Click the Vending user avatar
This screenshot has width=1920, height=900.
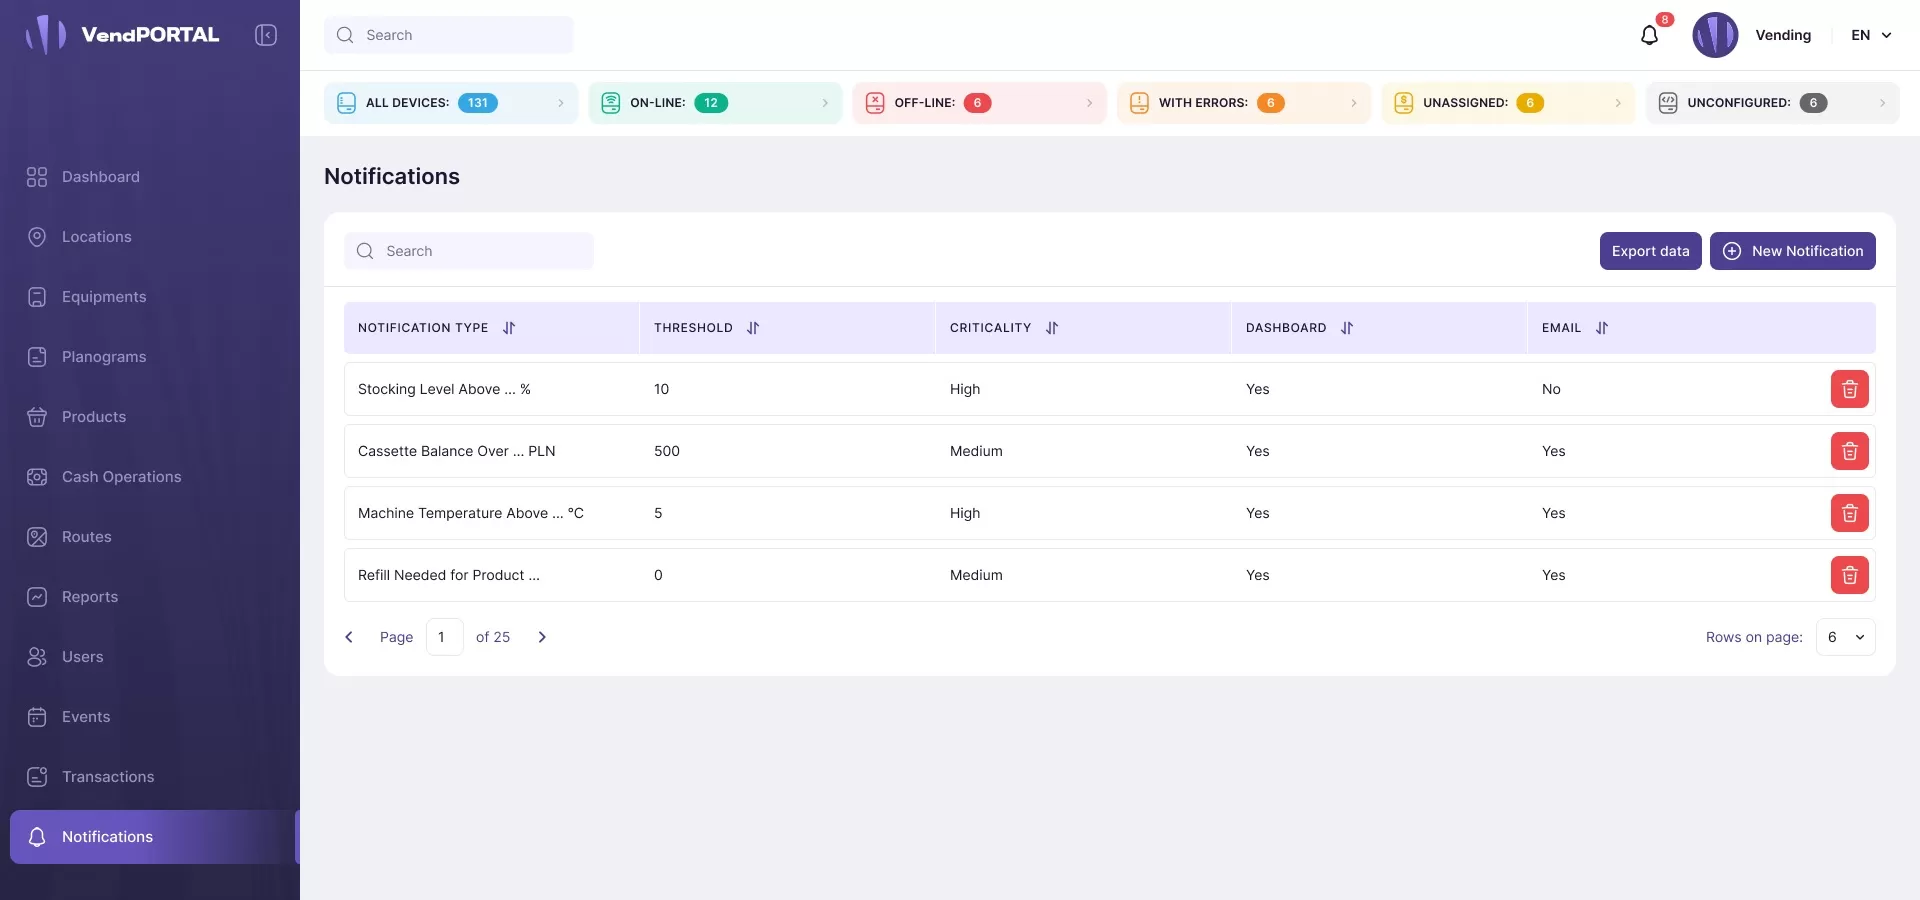click(x=1714, y=35)
